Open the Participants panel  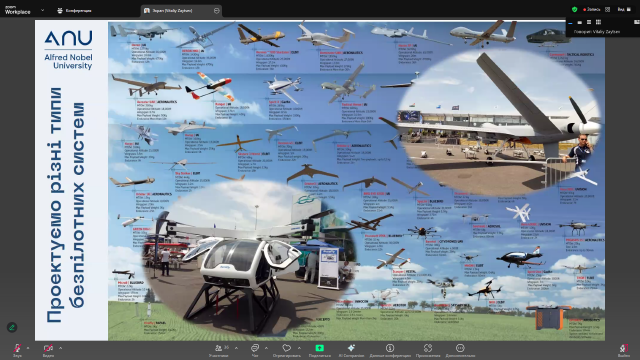tap(219, 350)
